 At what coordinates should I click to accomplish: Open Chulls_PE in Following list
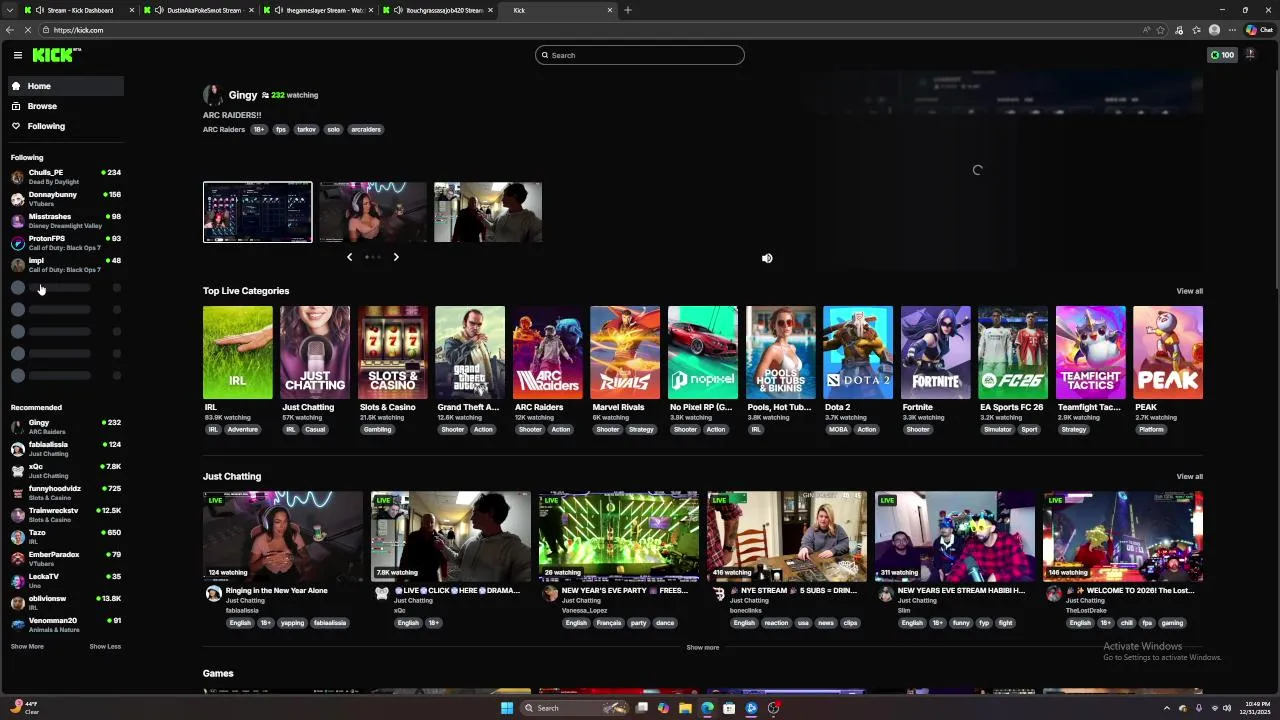pyautogui.click(x=66, y=177)
